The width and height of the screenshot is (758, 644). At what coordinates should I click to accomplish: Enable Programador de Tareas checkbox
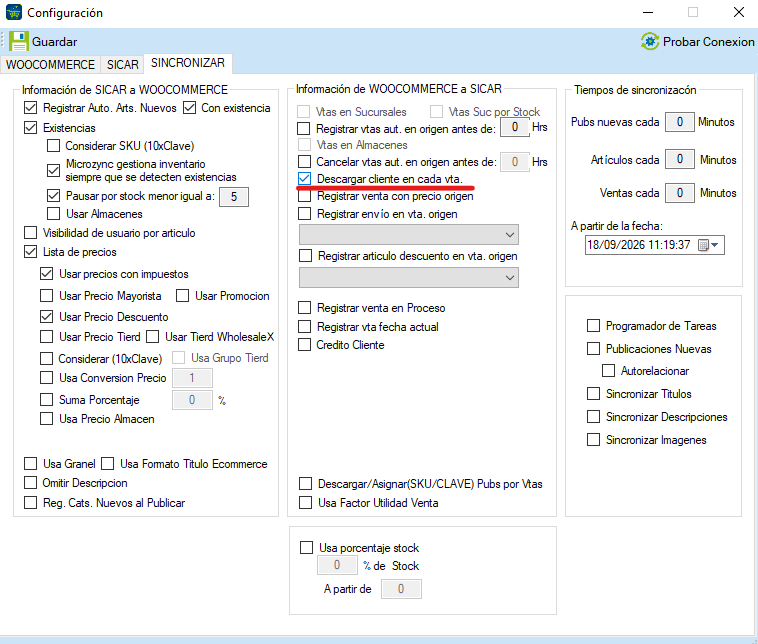593,326
